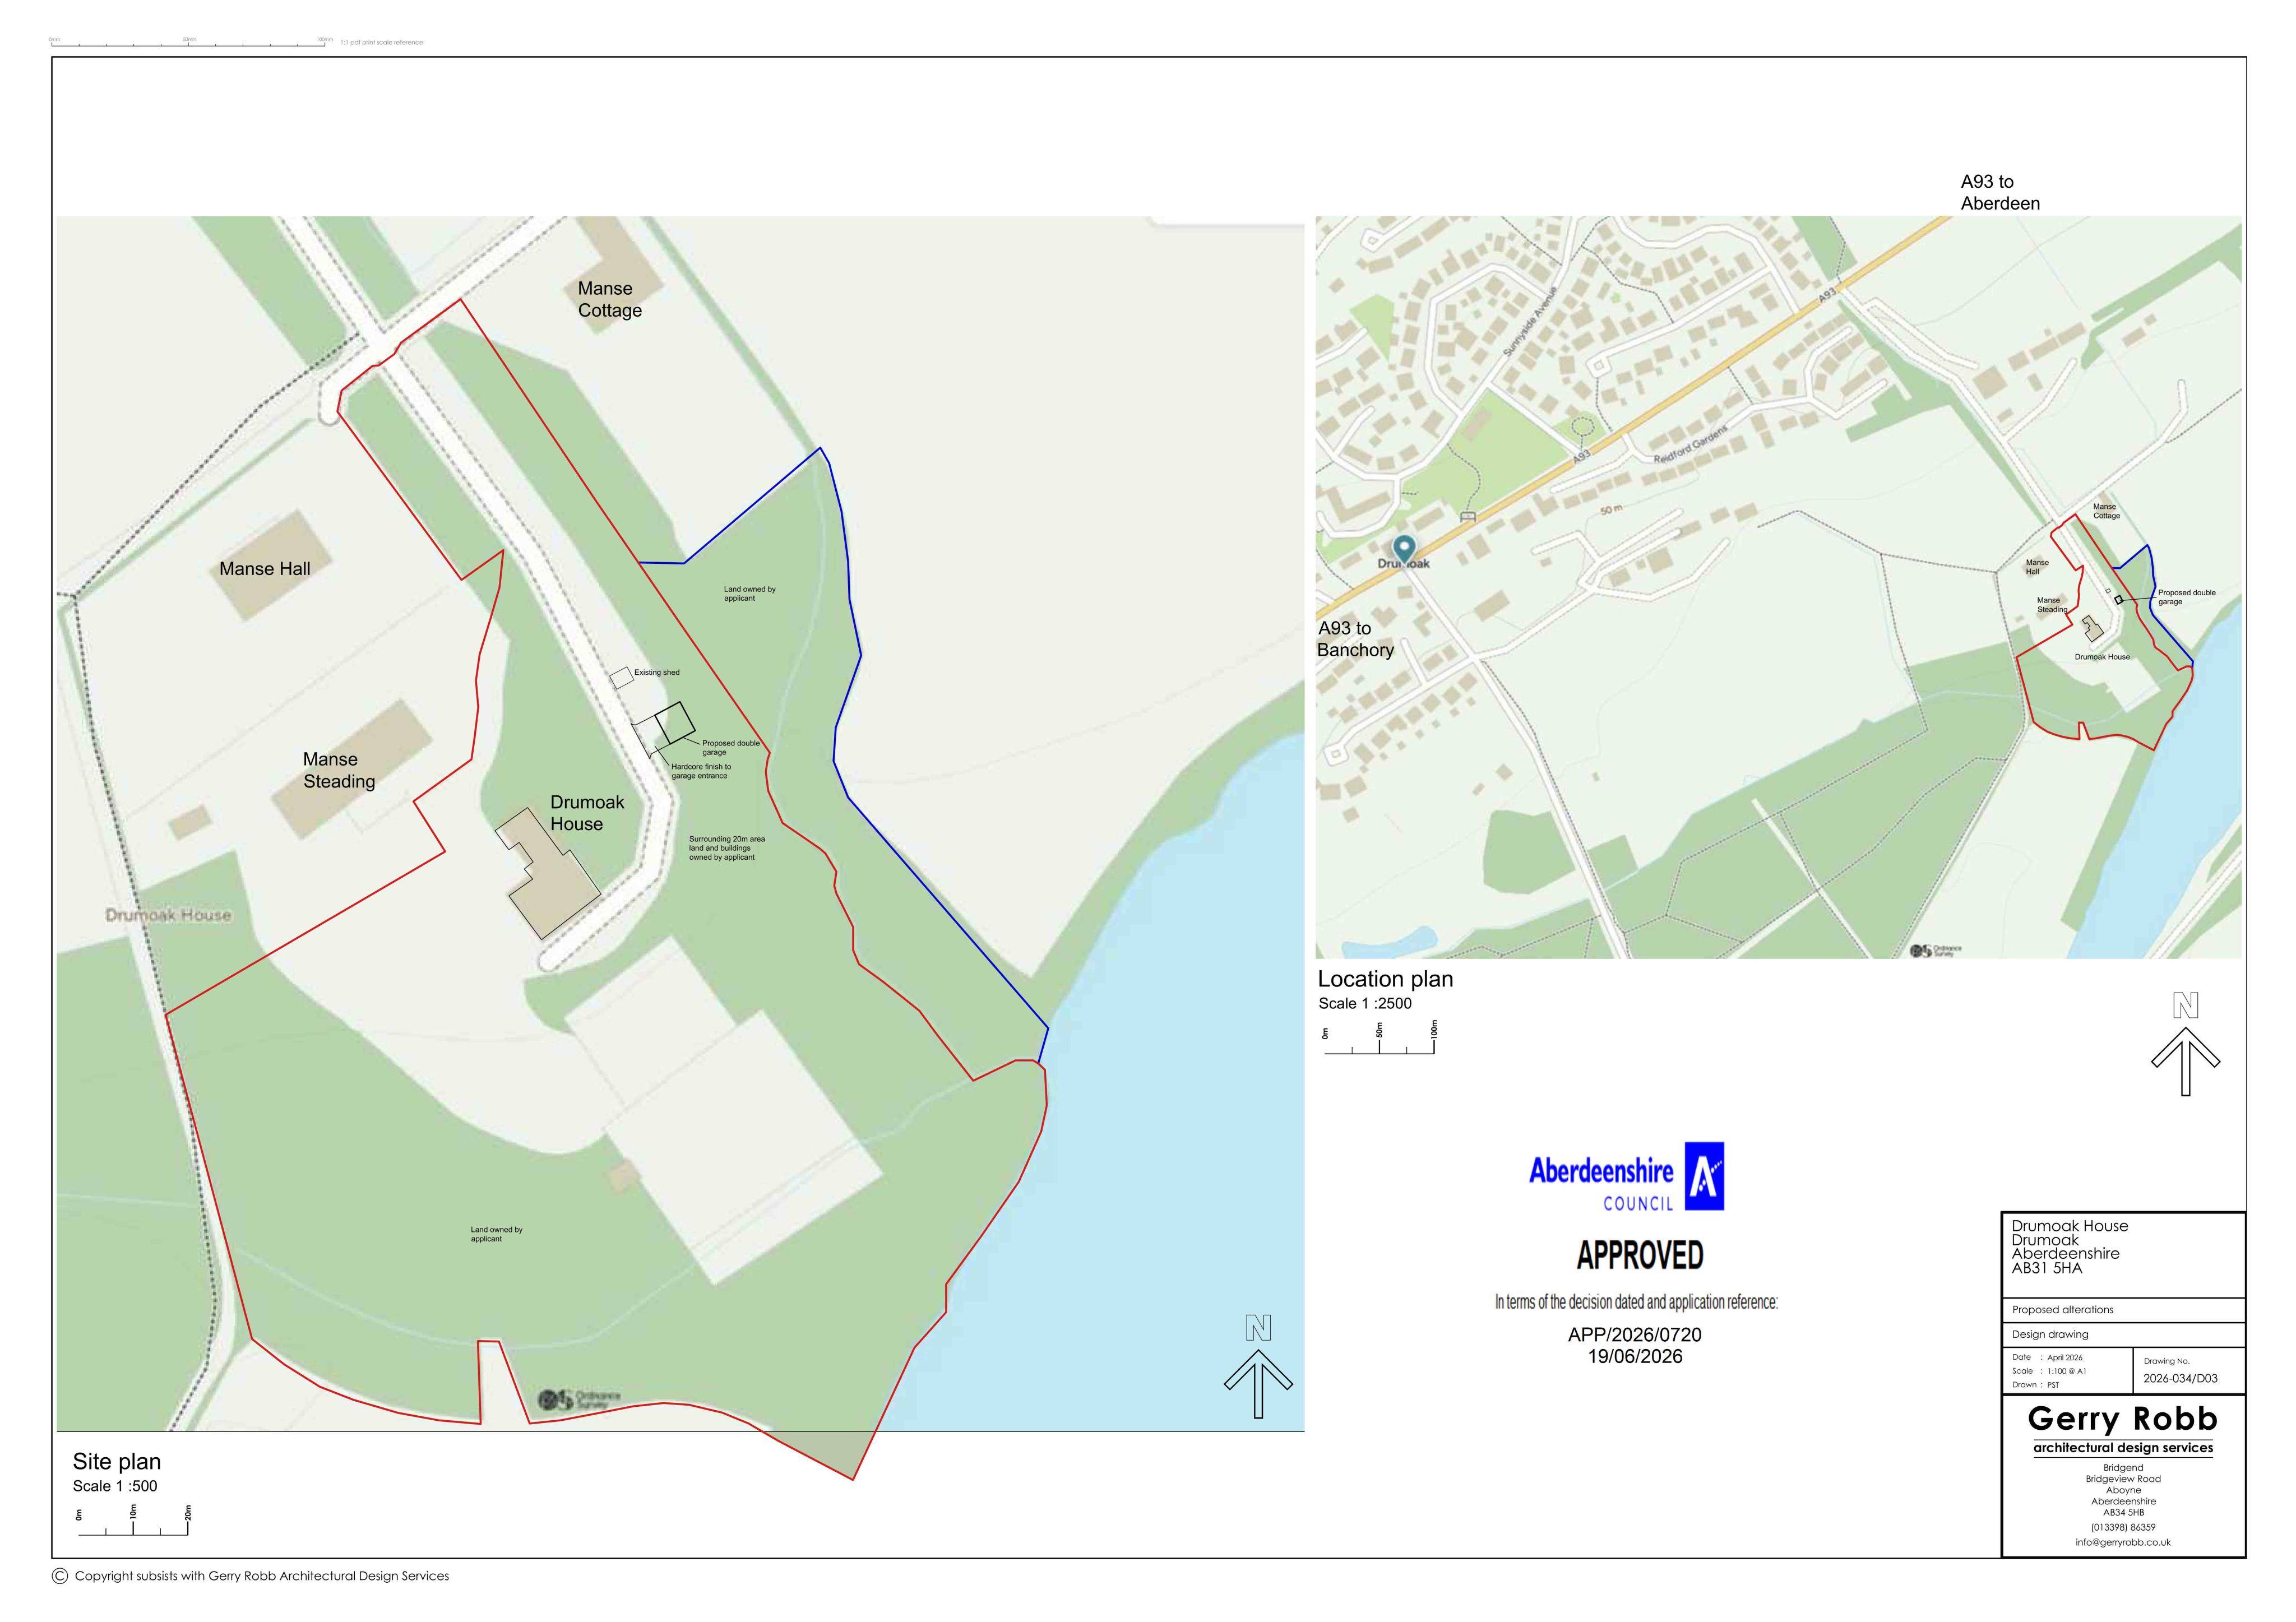Click the 'Proposed alterations' title block row
The image size is (2296, 1622).
point(2123,1310)
